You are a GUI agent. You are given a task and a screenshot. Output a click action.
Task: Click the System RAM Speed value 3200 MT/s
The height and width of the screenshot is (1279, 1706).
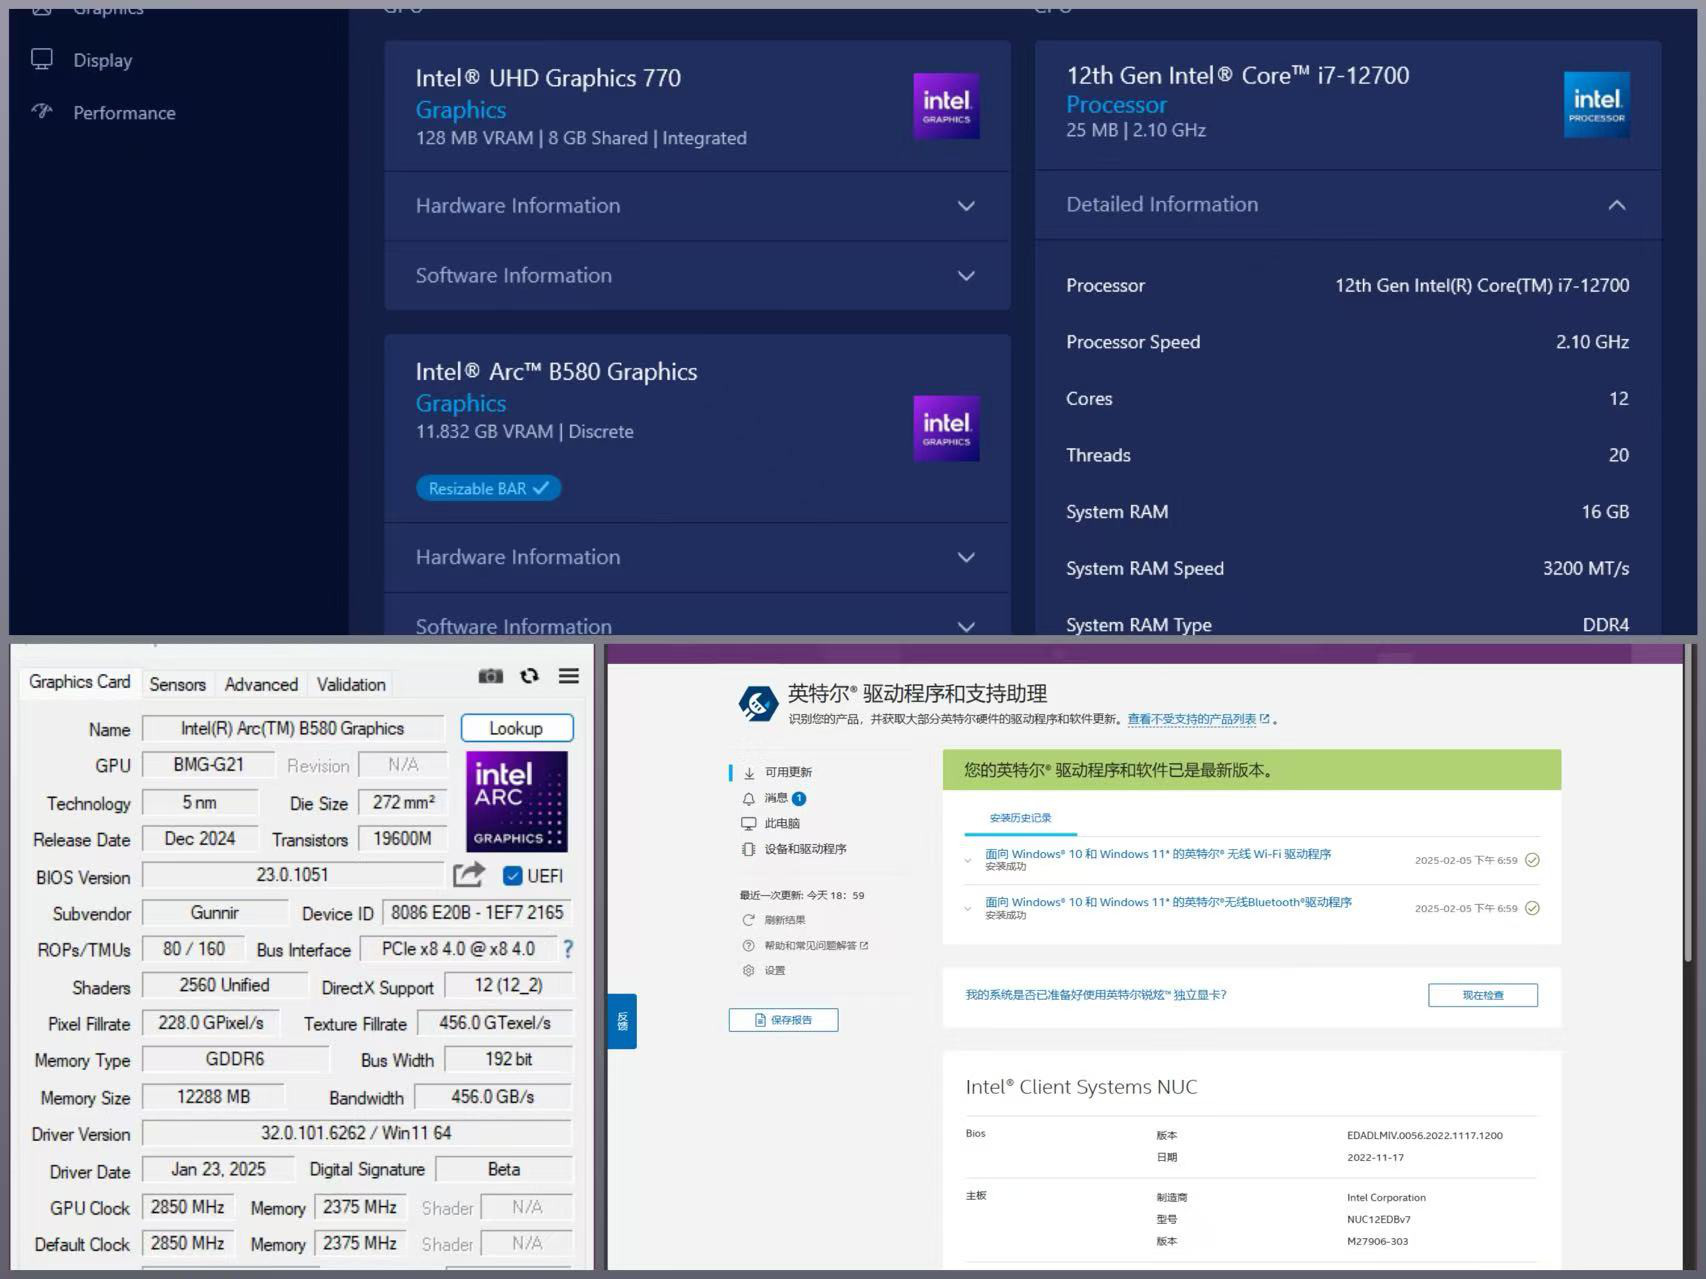(x=1585, y=568)
